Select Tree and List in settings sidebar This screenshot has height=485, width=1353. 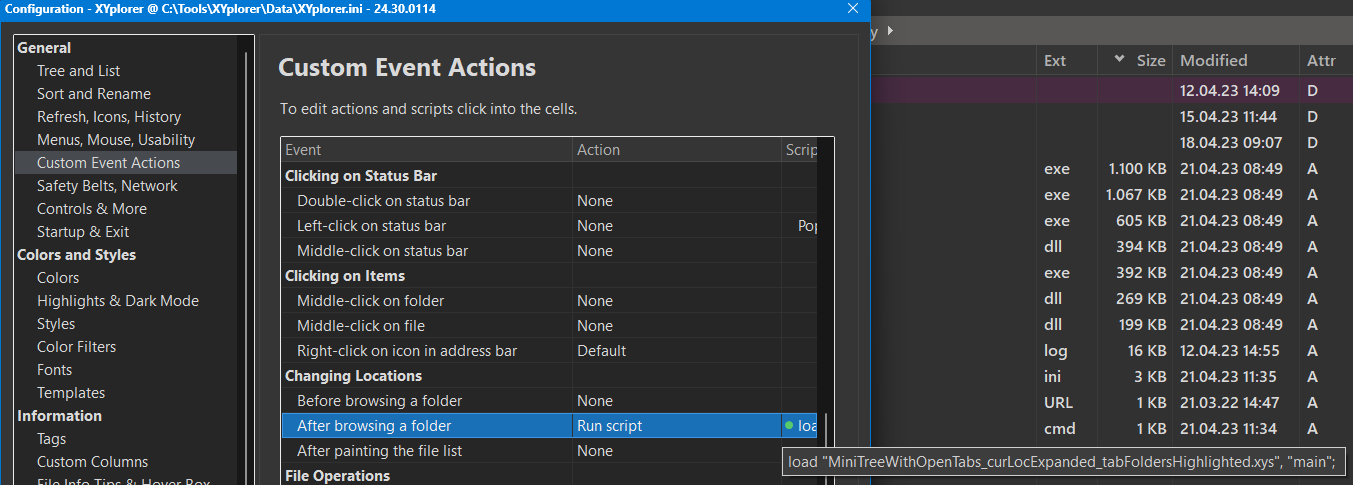coord(78,71)
